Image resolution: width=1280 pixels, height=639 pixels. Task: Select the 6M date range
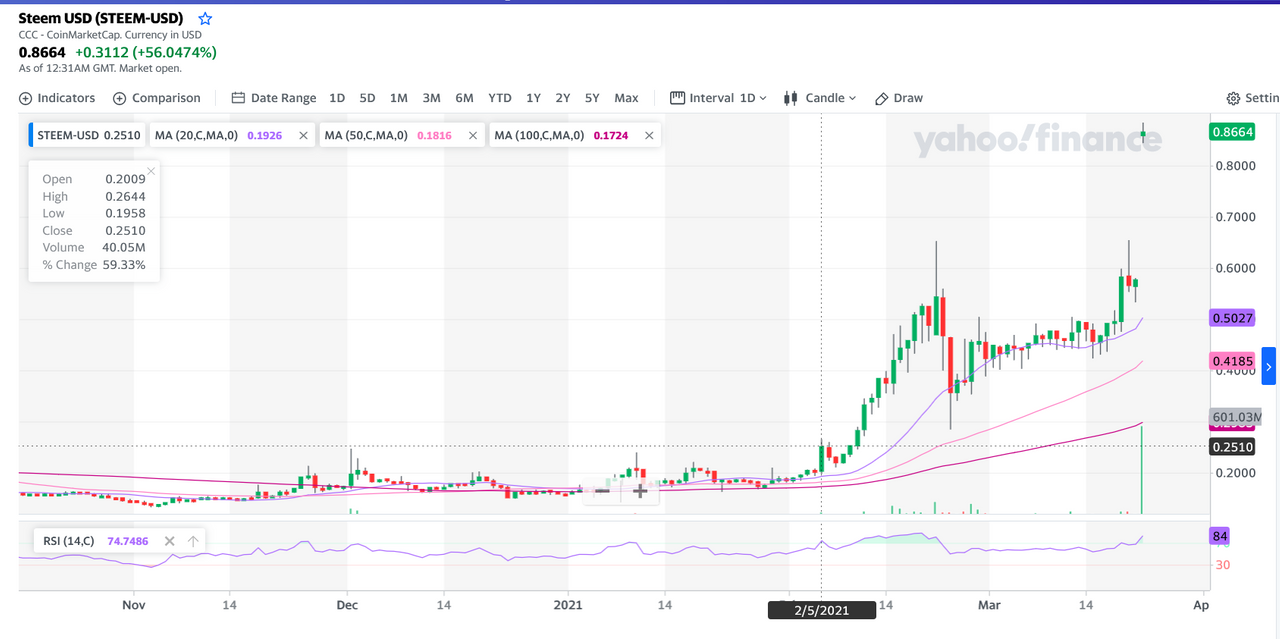click(464, 98)
